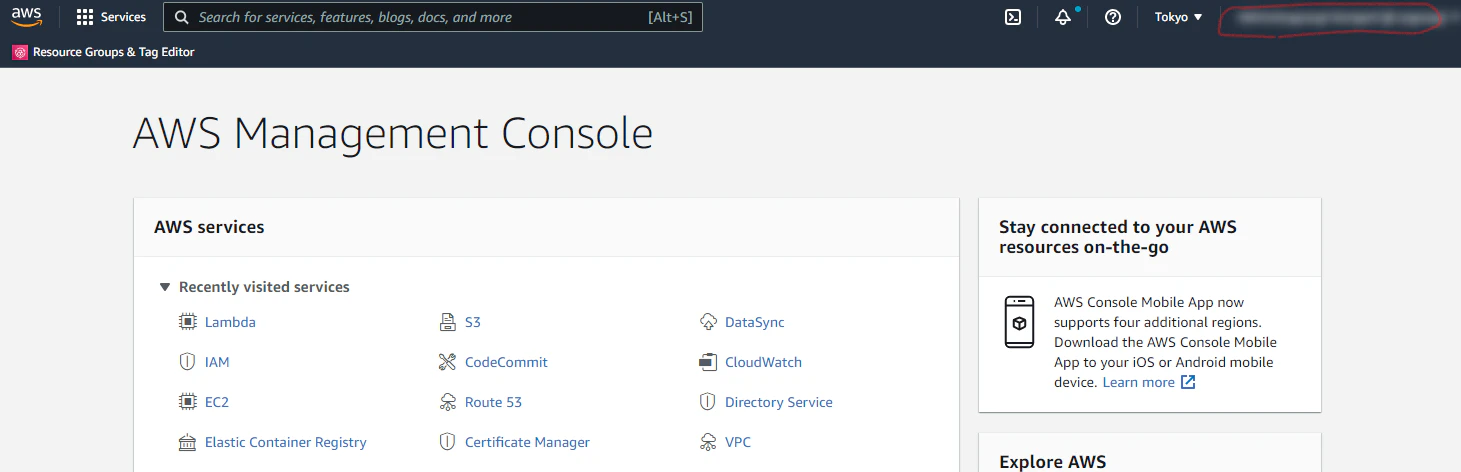Viewport: 1461px width, 472px height.
Task: Open the Directory Service link
Action: 779,402
